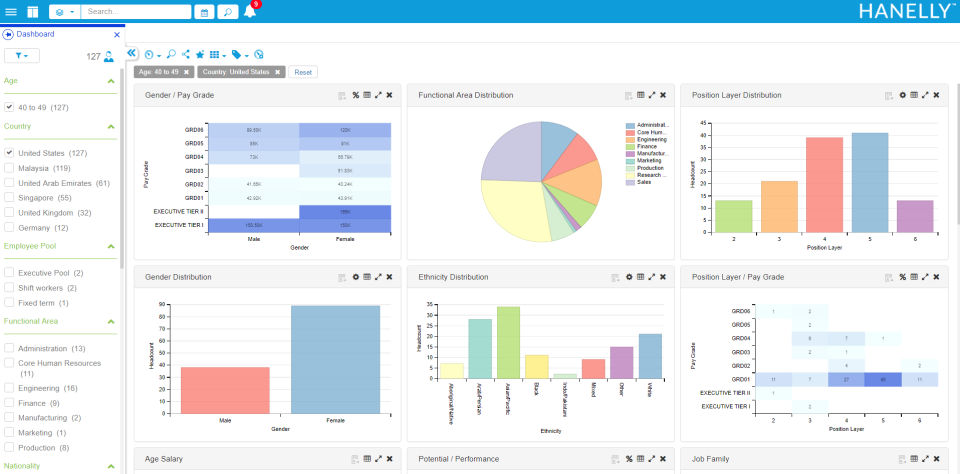Collapse the sidebar with the double chevron

pyautogui.click(x=131, y=53)
